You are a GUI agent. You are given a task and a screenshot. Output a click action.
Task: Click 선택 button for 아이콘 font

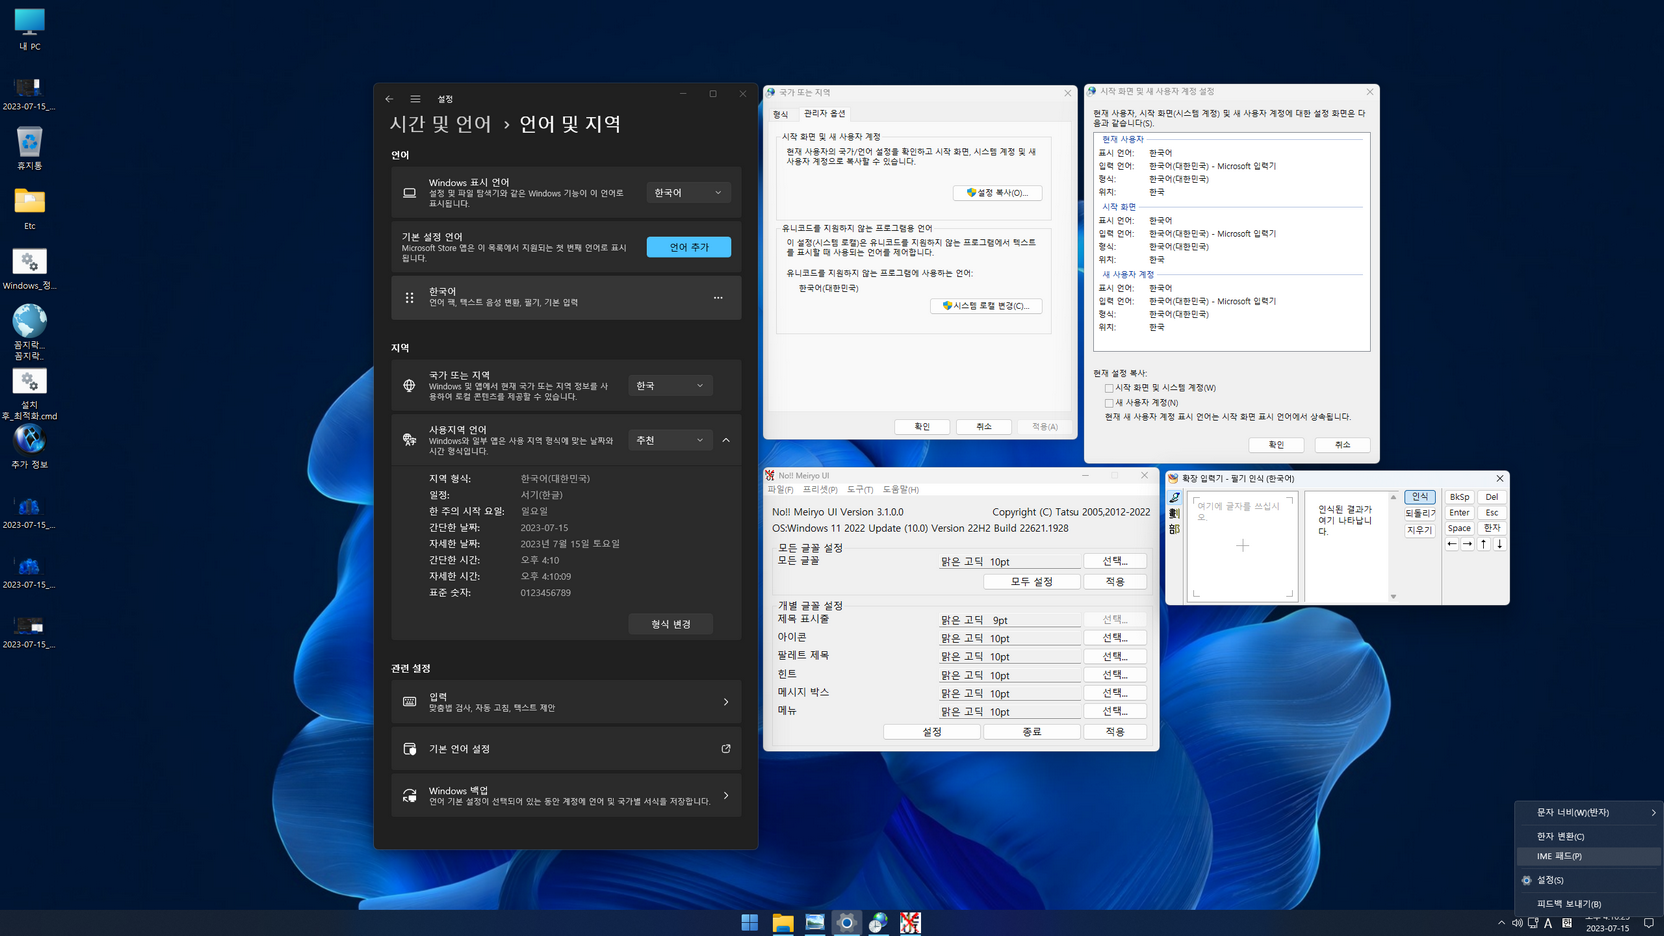tap(1115, 638)
